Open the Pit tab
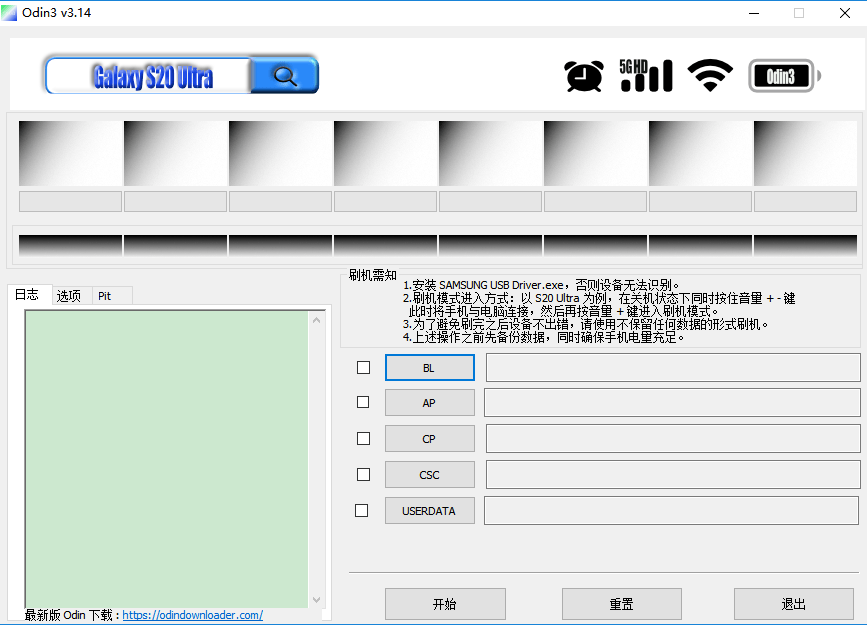 (104, 295)
